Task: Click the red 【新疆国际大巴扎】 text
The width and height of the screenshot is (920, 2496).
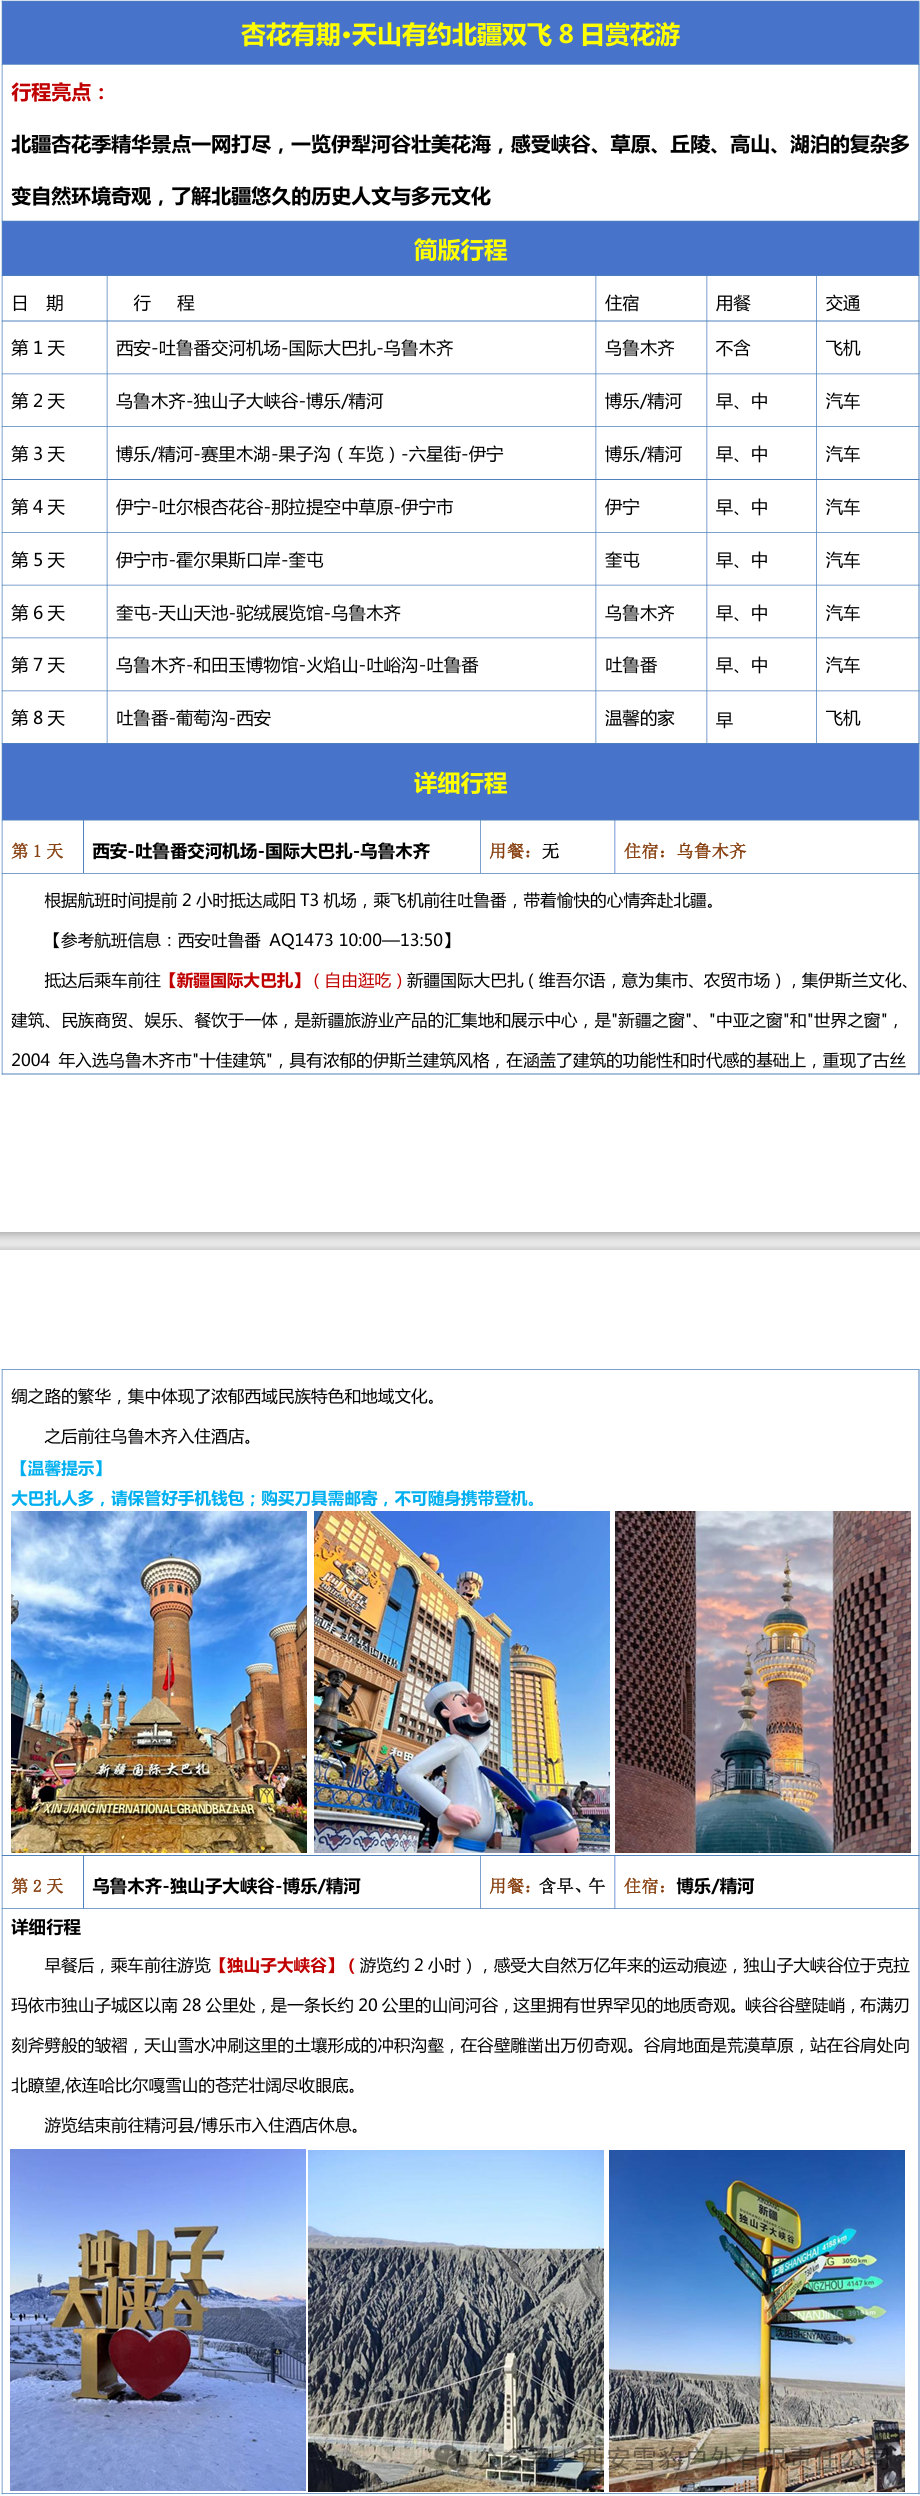Action: (x=233, y=980)
